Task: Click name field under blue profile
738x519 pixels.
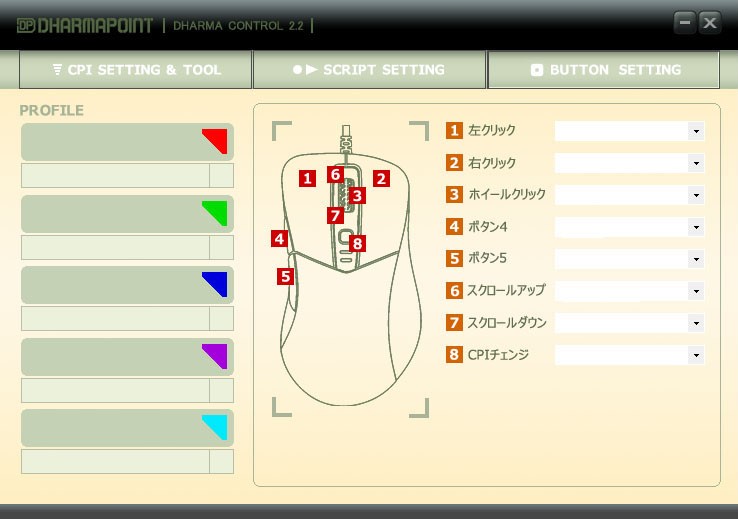Action: [115, 319]
